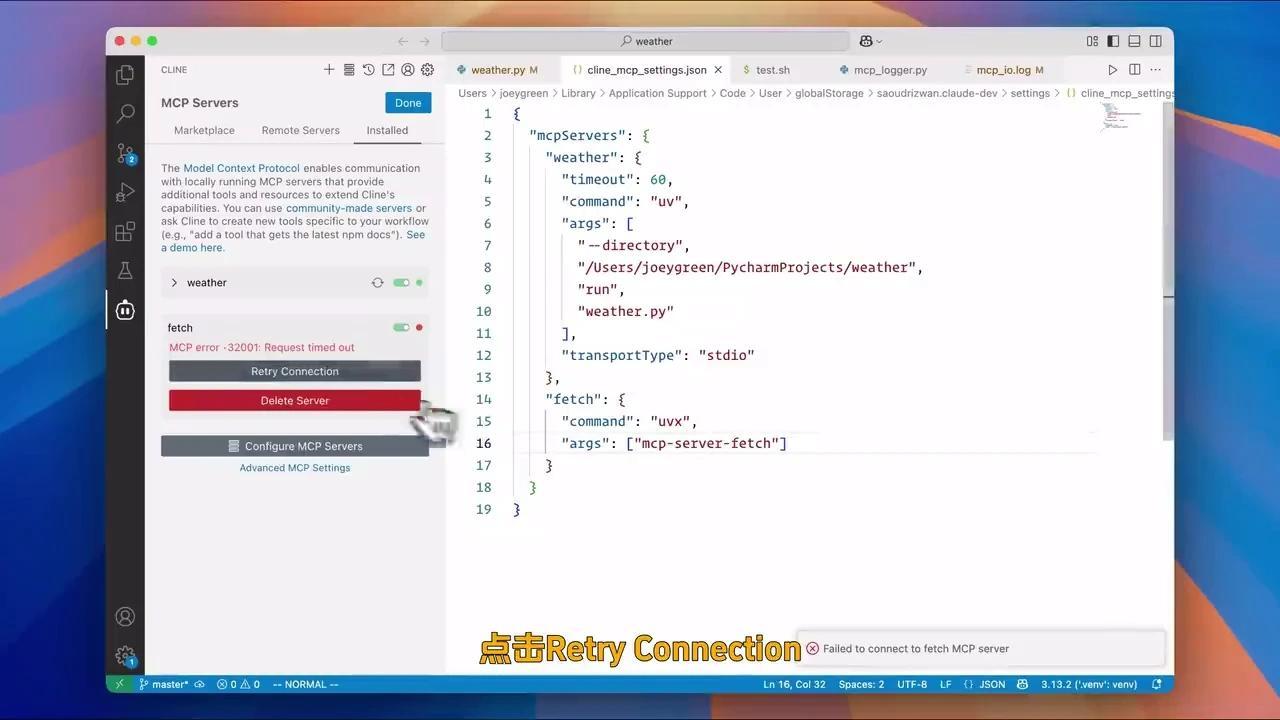1280x720 pixels.
Task: Open Cline history clock icon
Action: tap(368, 70)
